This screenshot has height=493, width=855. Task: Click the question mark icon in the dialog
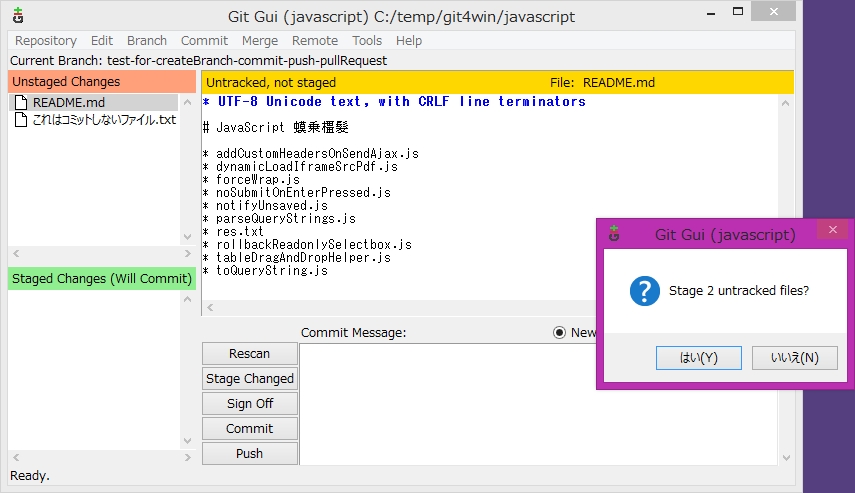(x=645, y=291)
